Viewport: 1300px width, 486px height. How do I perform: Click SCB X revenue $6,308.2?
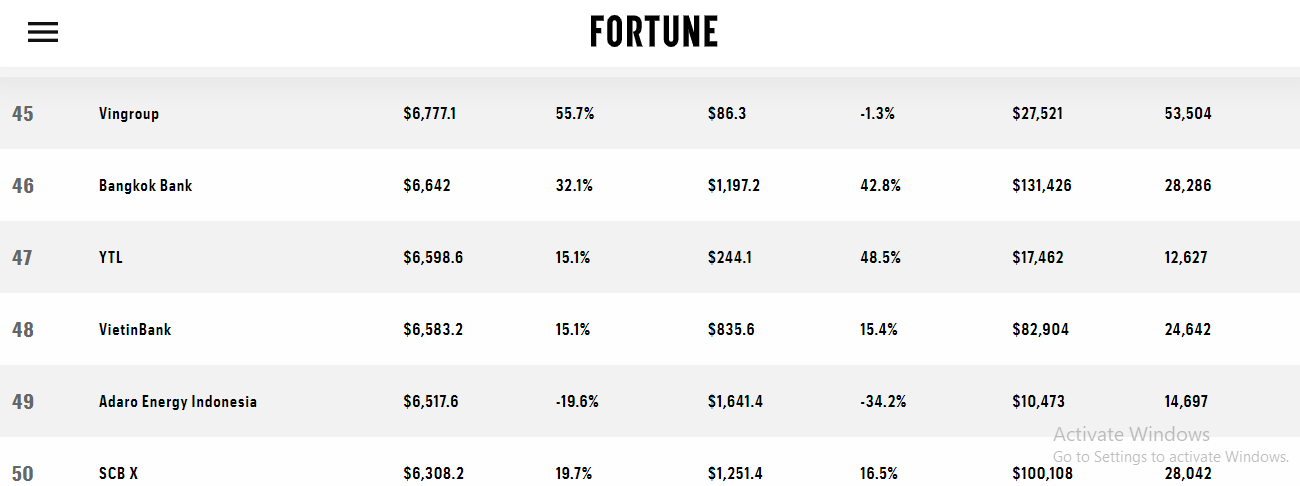click(433, 473)
